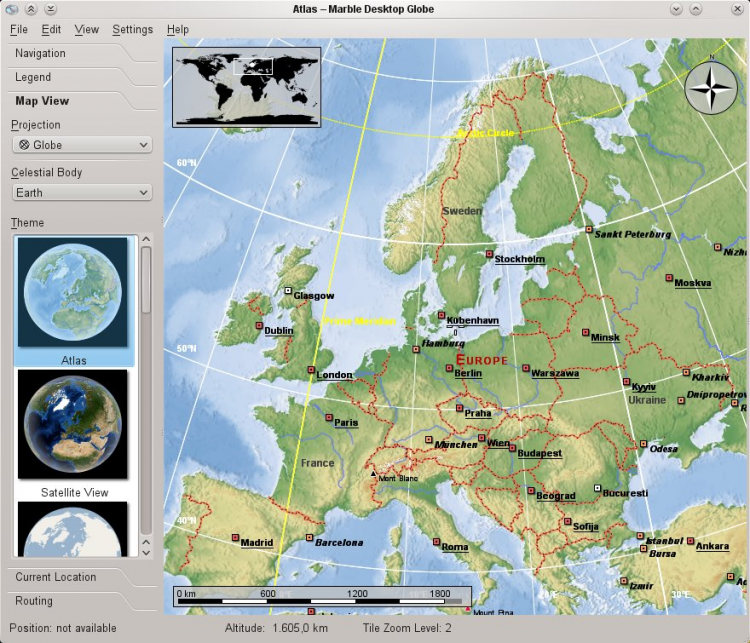Image resolution: width=750 pixels, height=643 pixels.
Task: Expand the Projection Globe dropdown
Action: [x=82, y=144]
